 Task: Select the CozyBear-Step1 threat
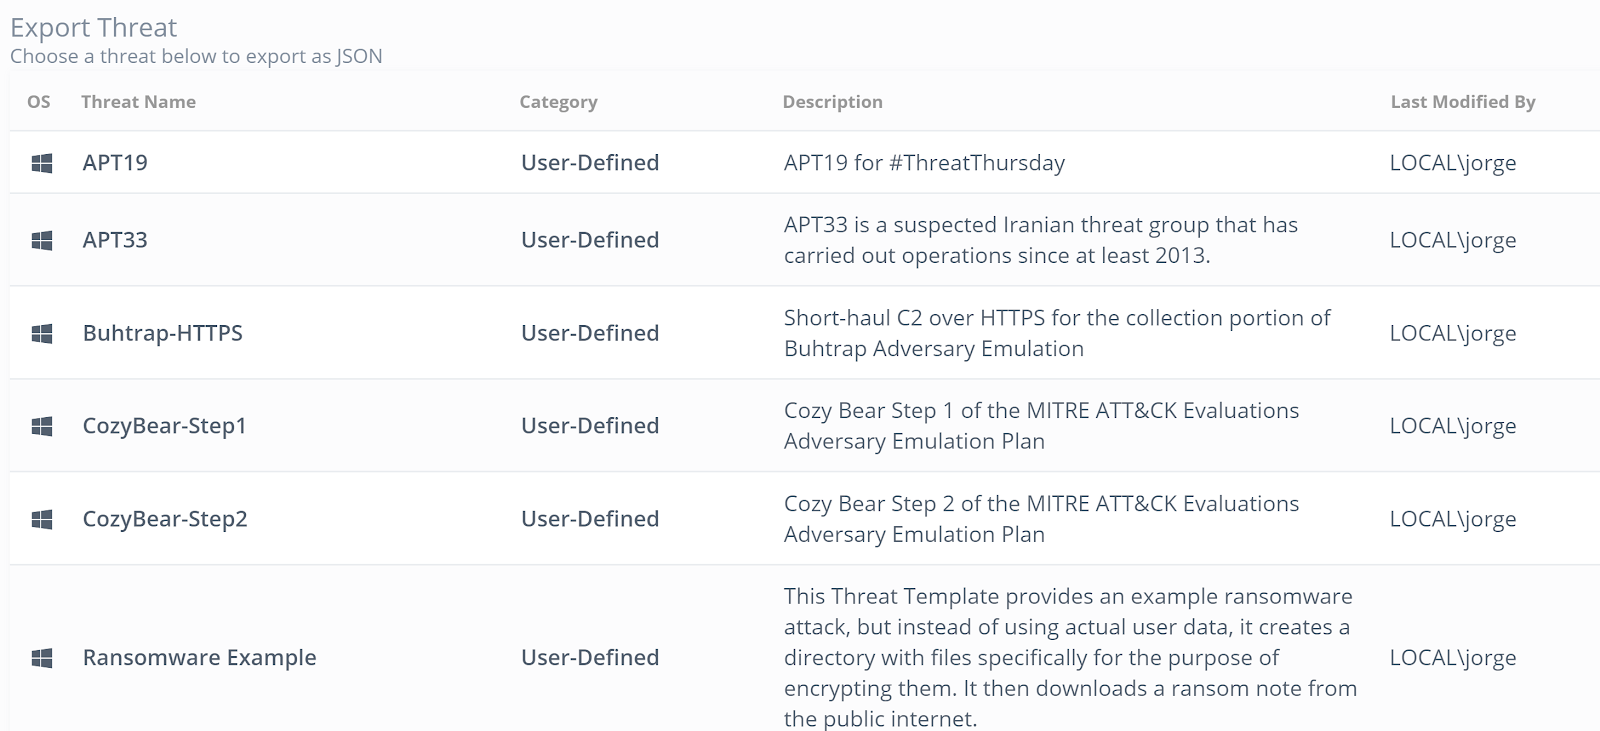(x=165, y=426)
